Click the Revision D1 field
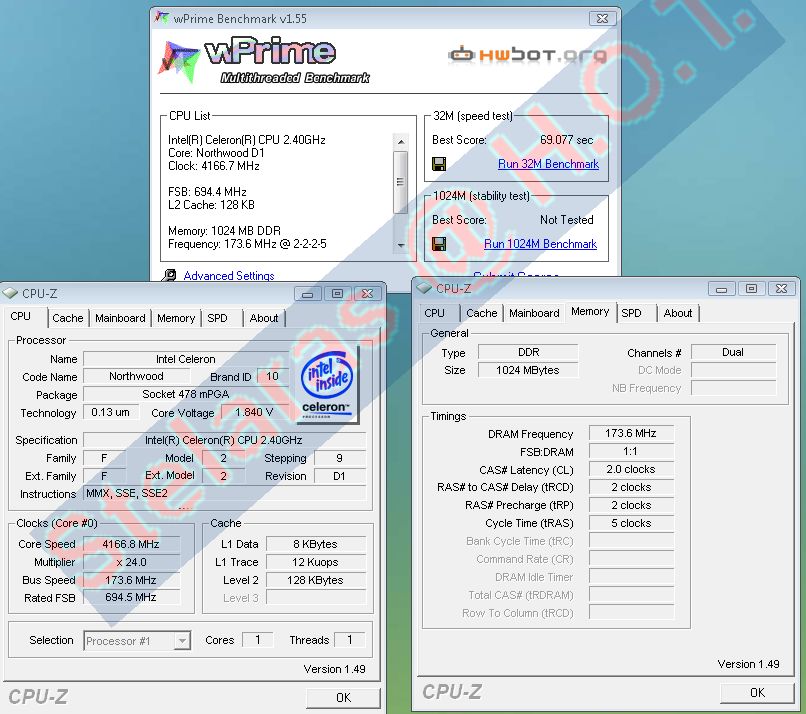Image resolution: width=806 pixels, height=714 pixels. click(x=340, y=476)
